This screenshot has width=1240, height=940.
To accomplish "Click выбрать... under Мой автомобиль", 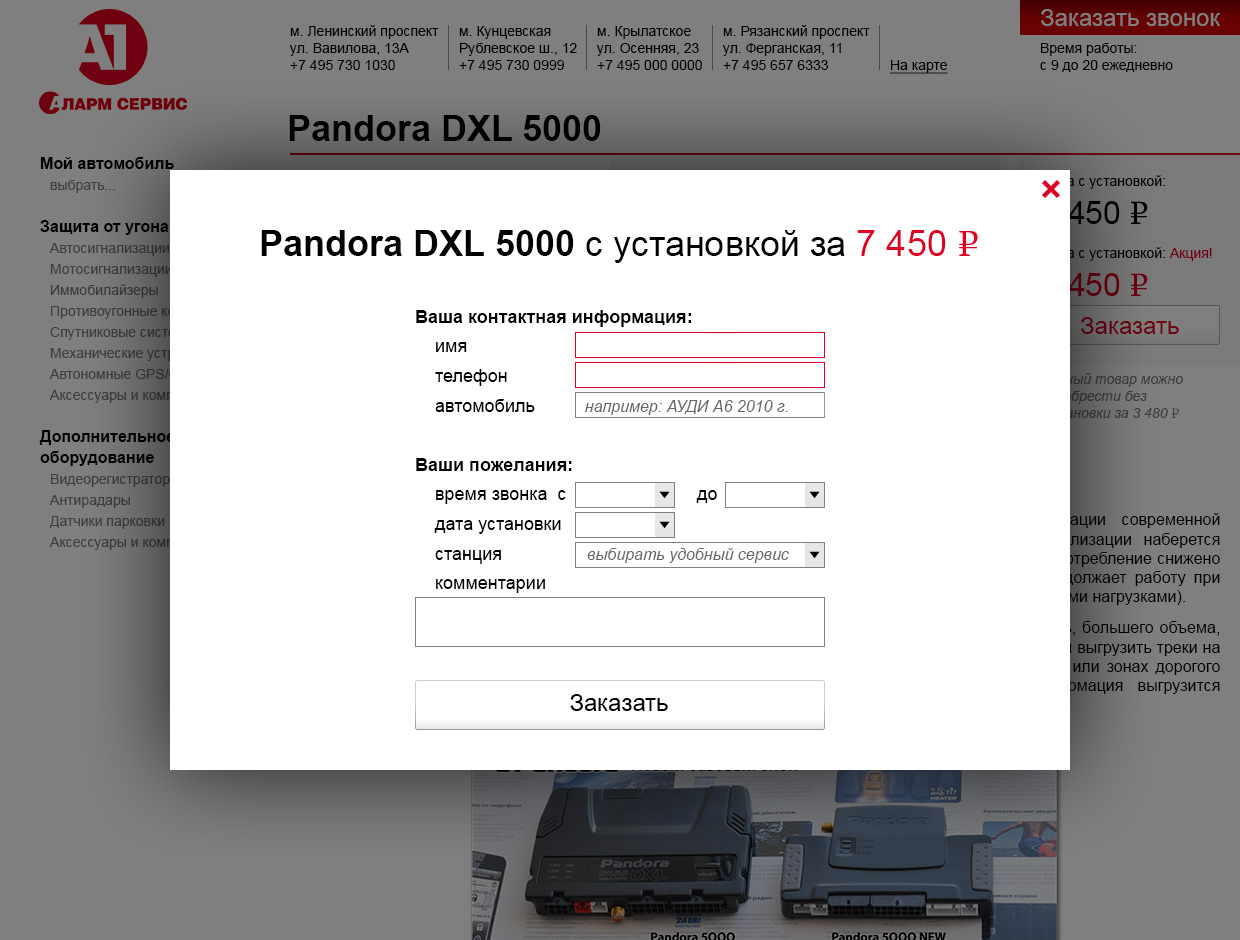I will [83, 185].
